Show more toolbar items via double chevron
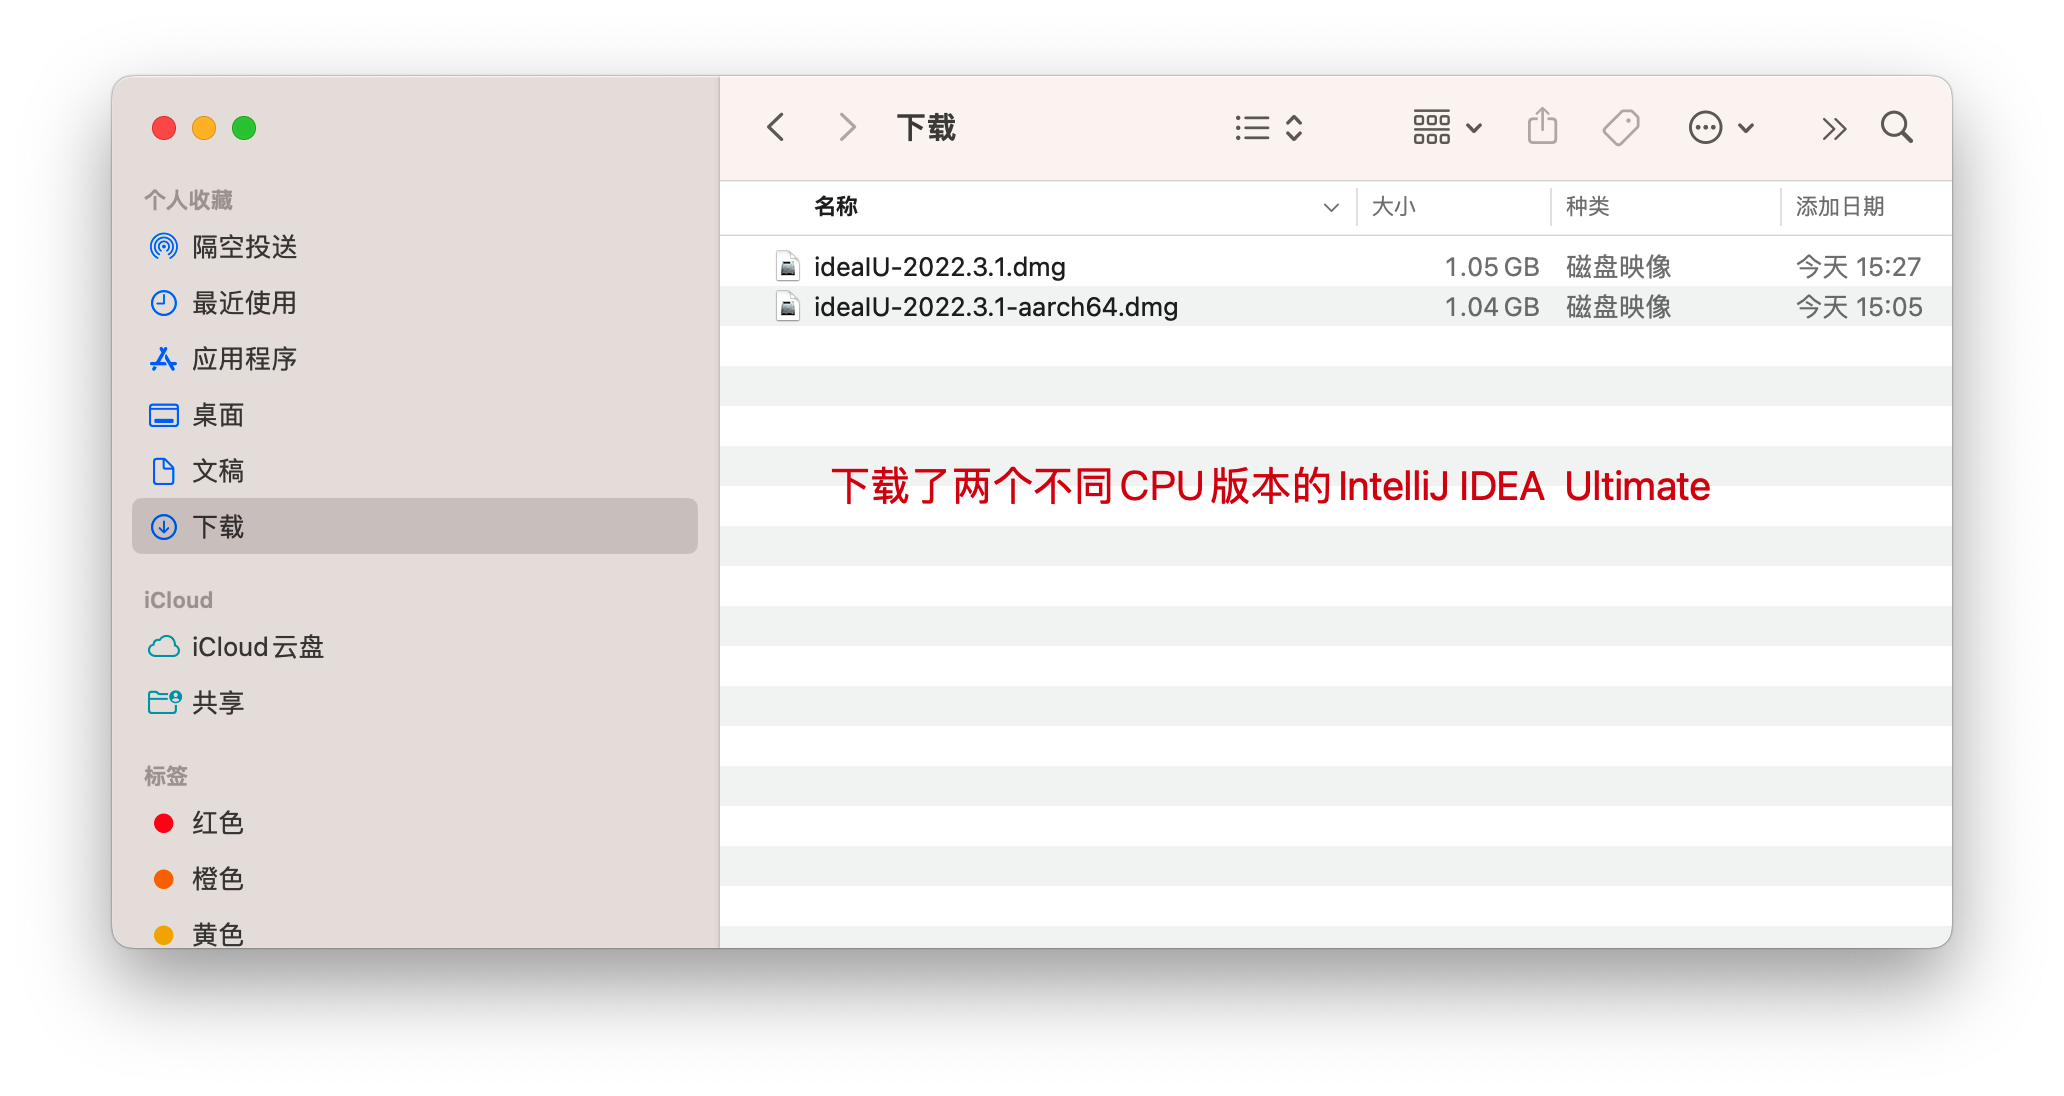The image size is (2064, 1096). click(1833, 128)
